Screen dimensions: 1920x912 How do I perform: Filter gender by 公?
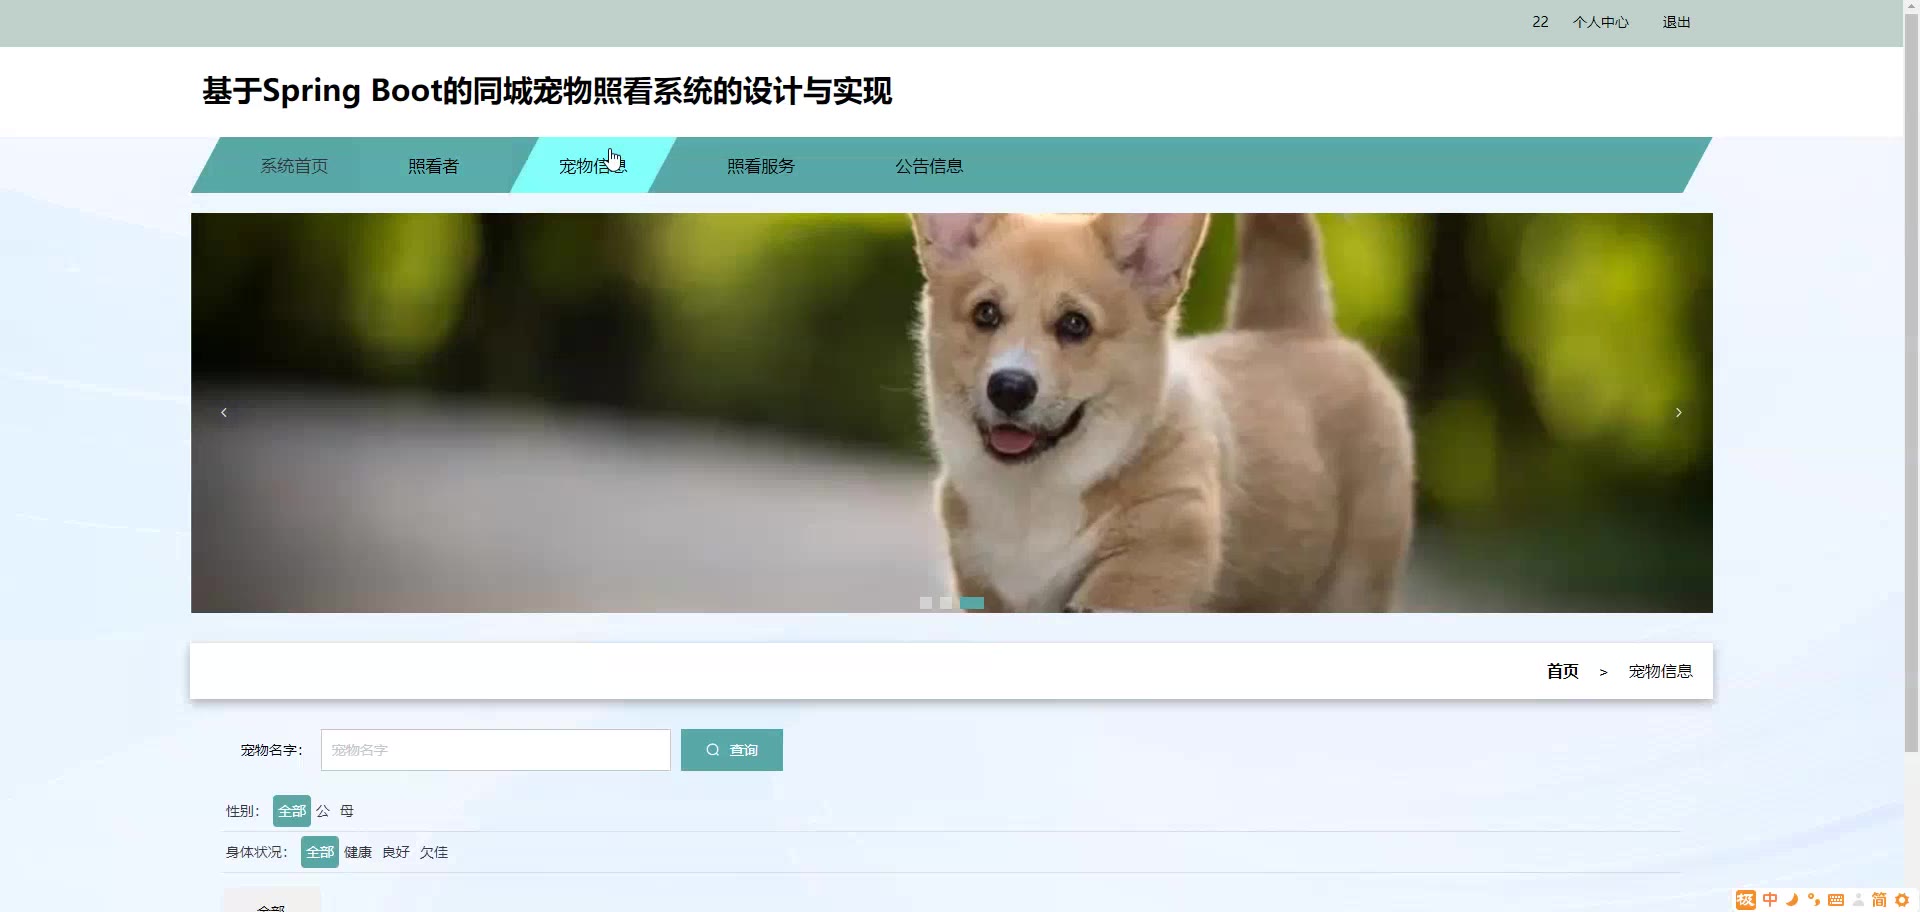323,811
